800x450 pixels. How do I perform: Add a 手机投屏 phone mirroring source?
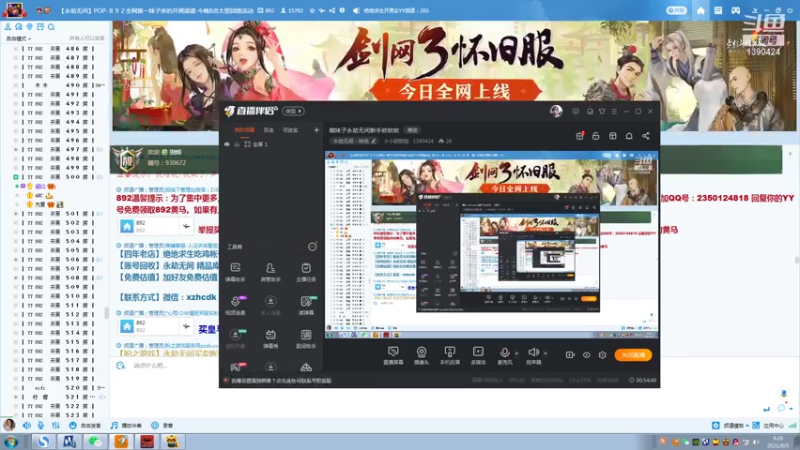pos(449,356)
